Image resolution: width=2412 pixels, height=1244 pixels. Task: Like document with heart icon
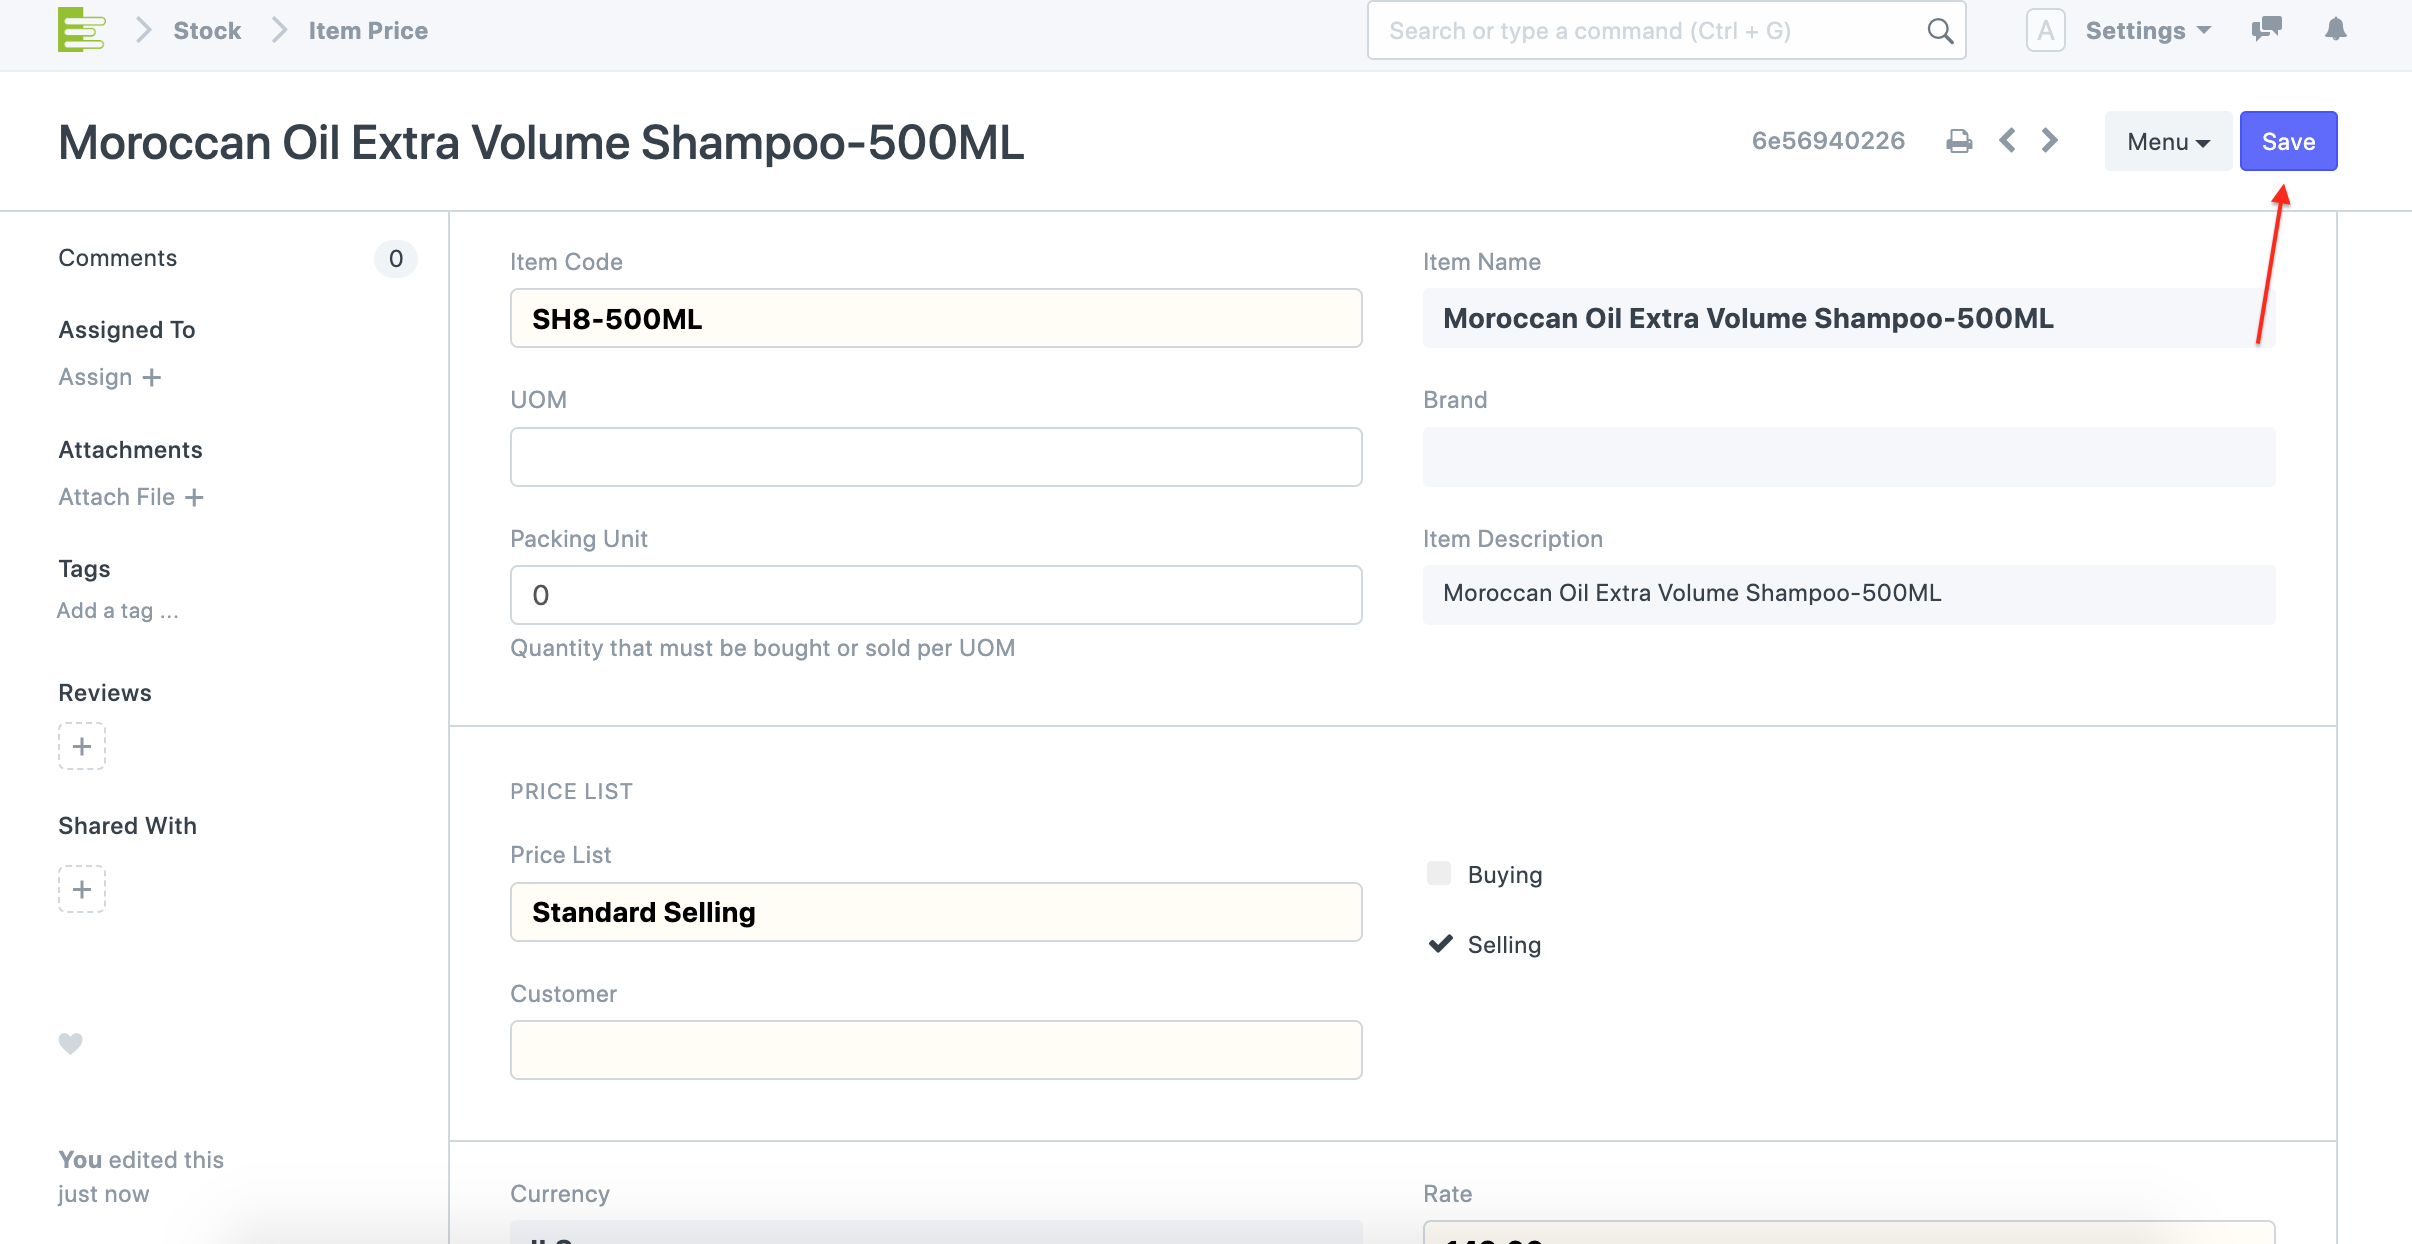[70, 1043]
